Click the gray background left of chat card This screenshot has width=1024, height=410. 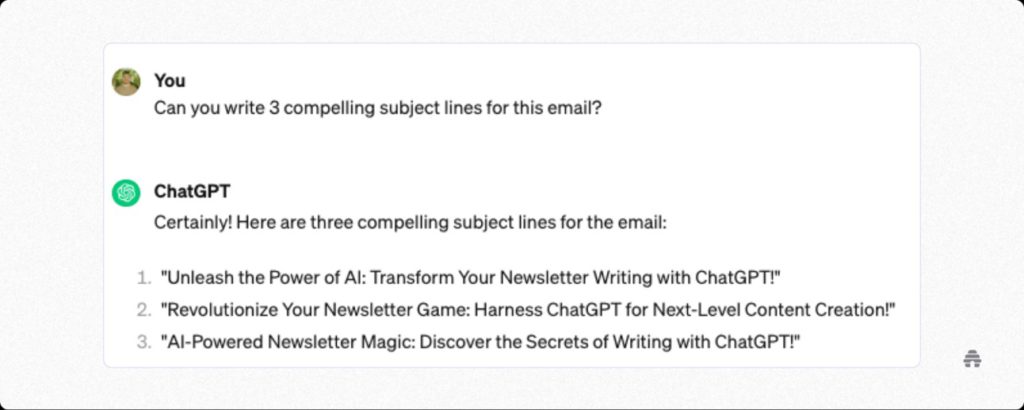pyautogui.click(x=50, y=200)
